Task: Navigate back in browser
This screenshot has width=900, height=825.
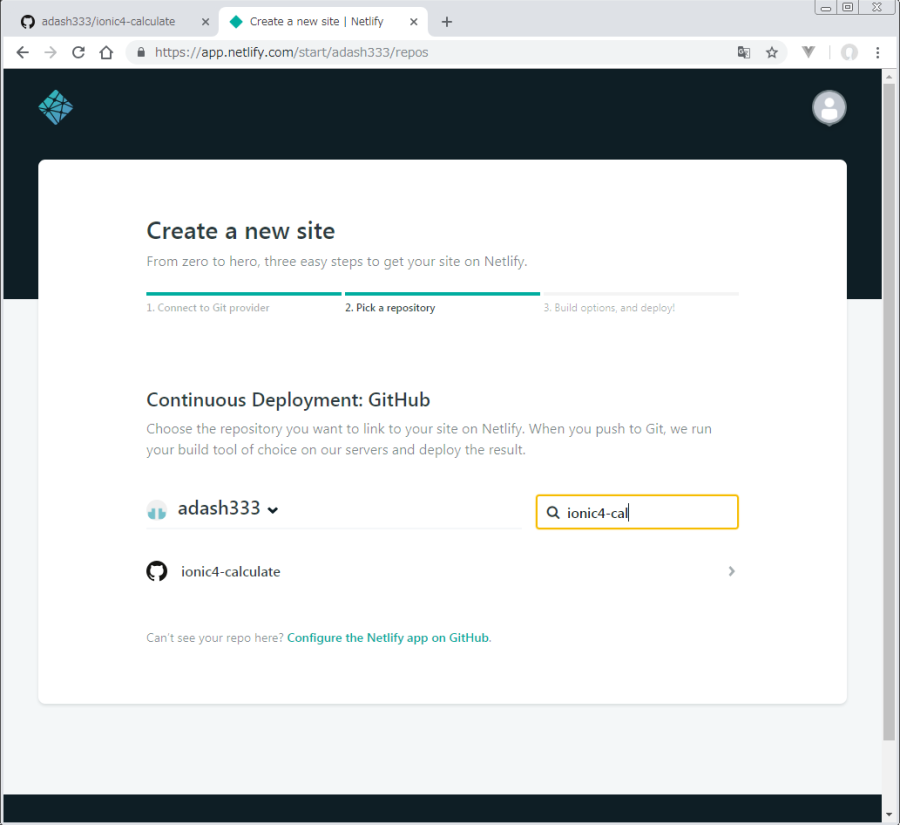Action: tap(23, 53)
